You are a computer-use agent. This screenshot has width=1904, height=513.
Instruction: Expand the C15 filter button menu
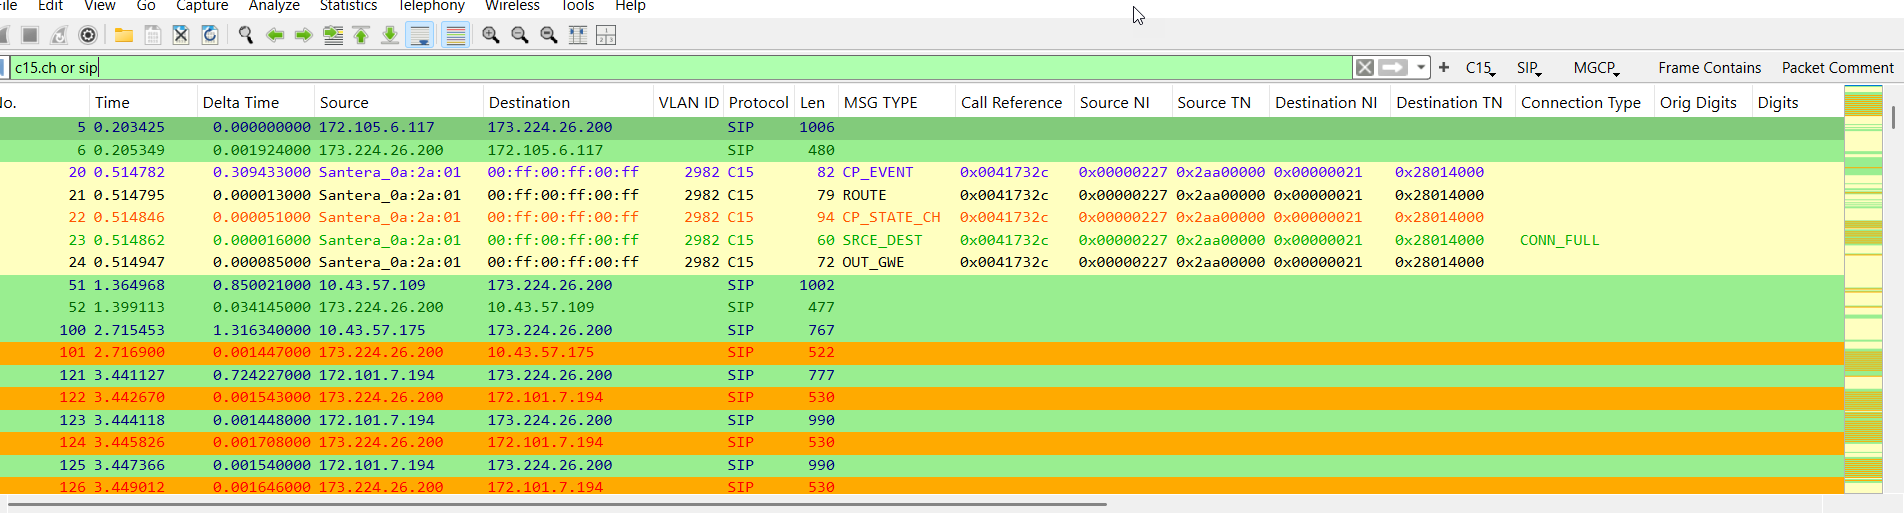[x=1479, y=68]
